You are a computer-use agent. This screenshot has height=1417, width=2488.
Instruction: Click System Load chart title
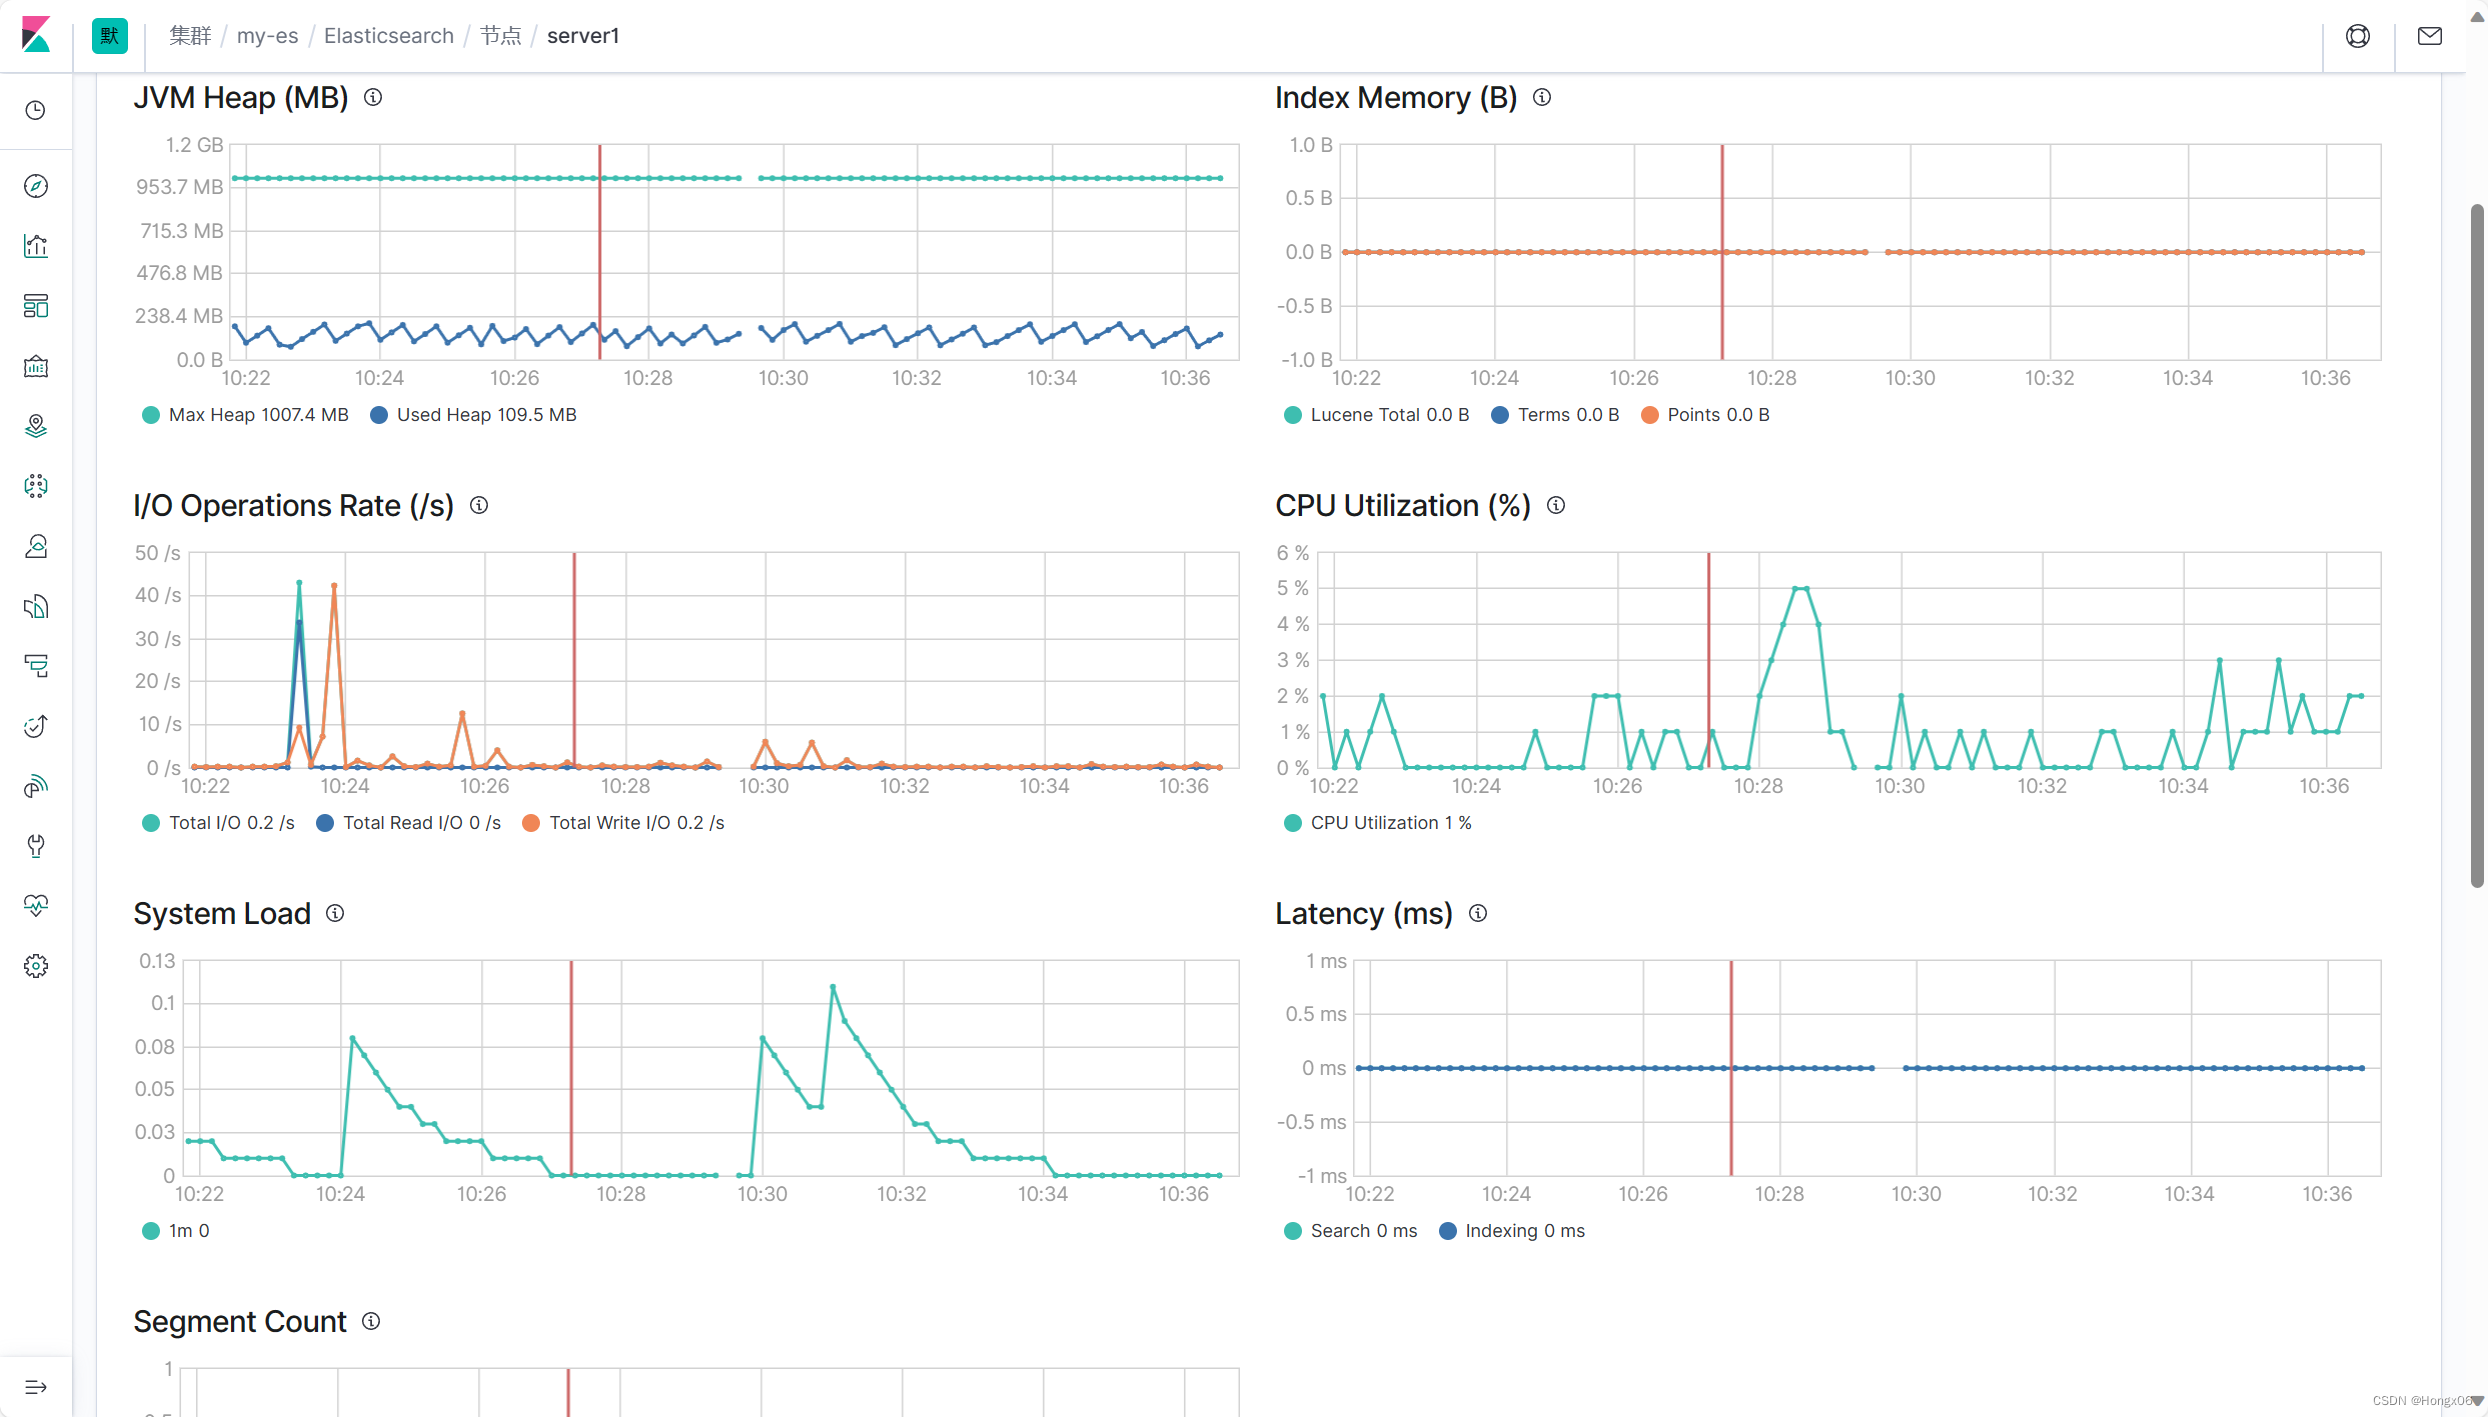[222, 913]
